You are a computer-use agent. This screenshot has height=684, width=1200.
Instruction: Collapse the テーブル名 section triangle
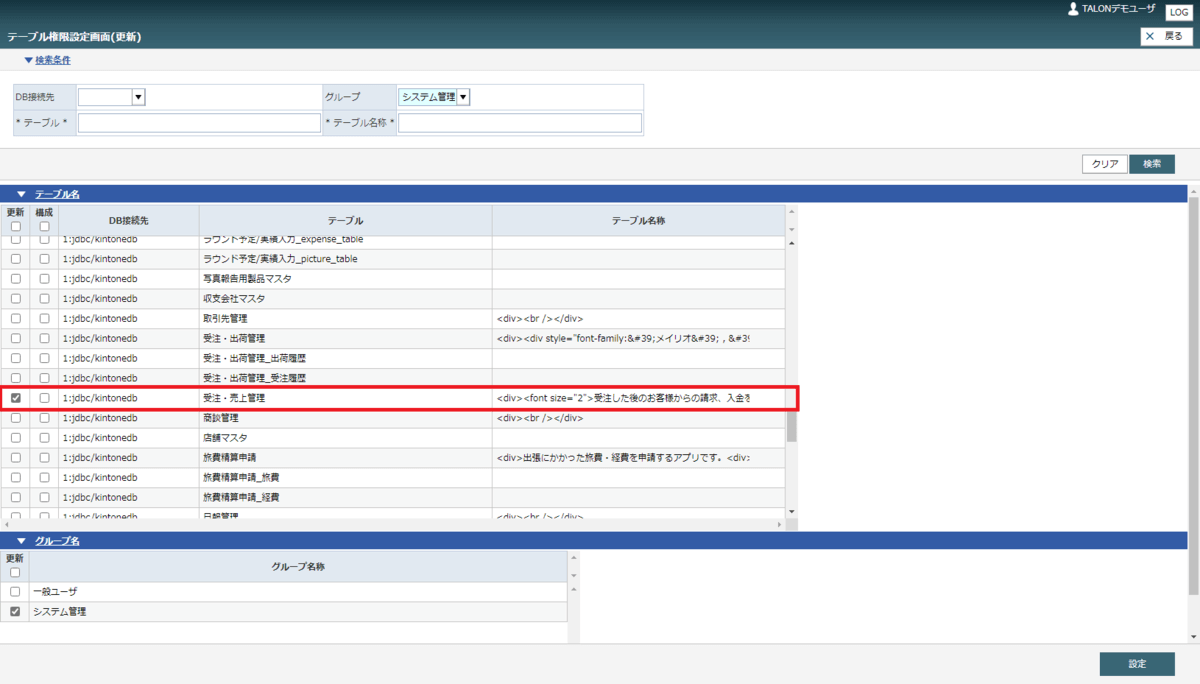click(21, 193)
